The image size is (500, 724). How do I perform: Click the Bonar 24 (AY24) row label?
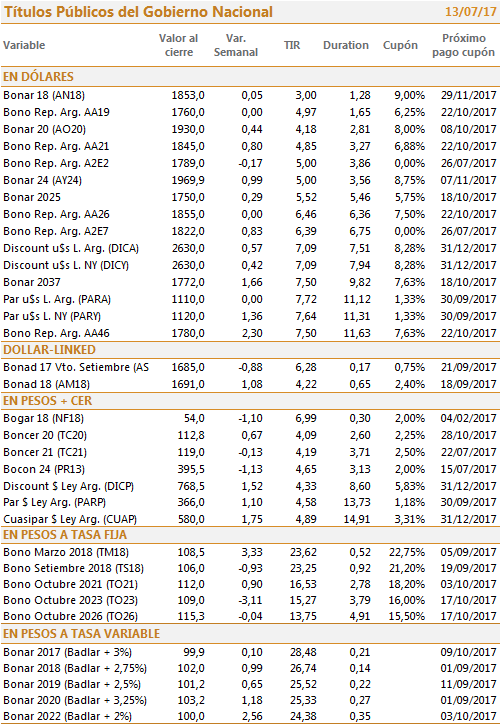pos(42,181)
